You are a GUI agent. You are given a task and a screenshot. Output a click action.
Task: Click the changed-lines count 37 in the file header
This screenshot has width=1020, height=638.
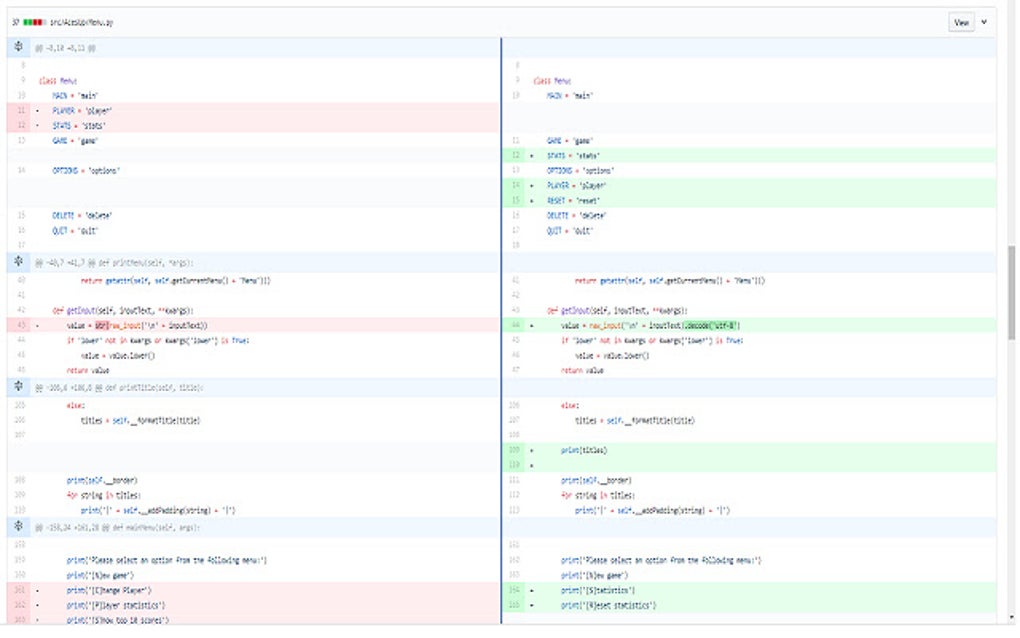tap(16, 21)
